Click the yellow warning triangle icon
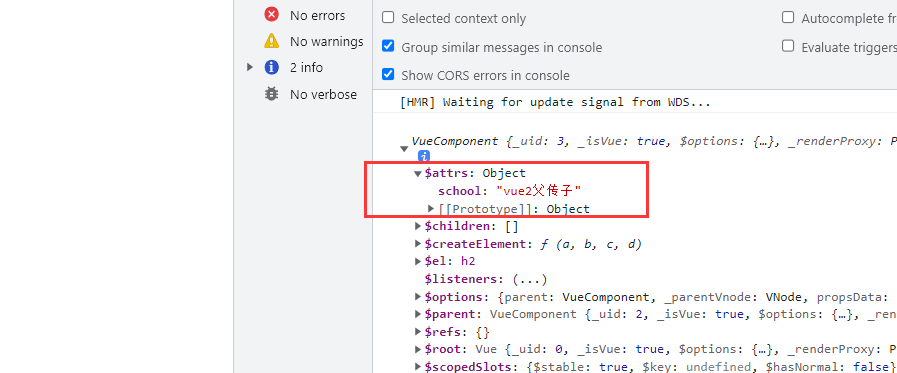 271,41
